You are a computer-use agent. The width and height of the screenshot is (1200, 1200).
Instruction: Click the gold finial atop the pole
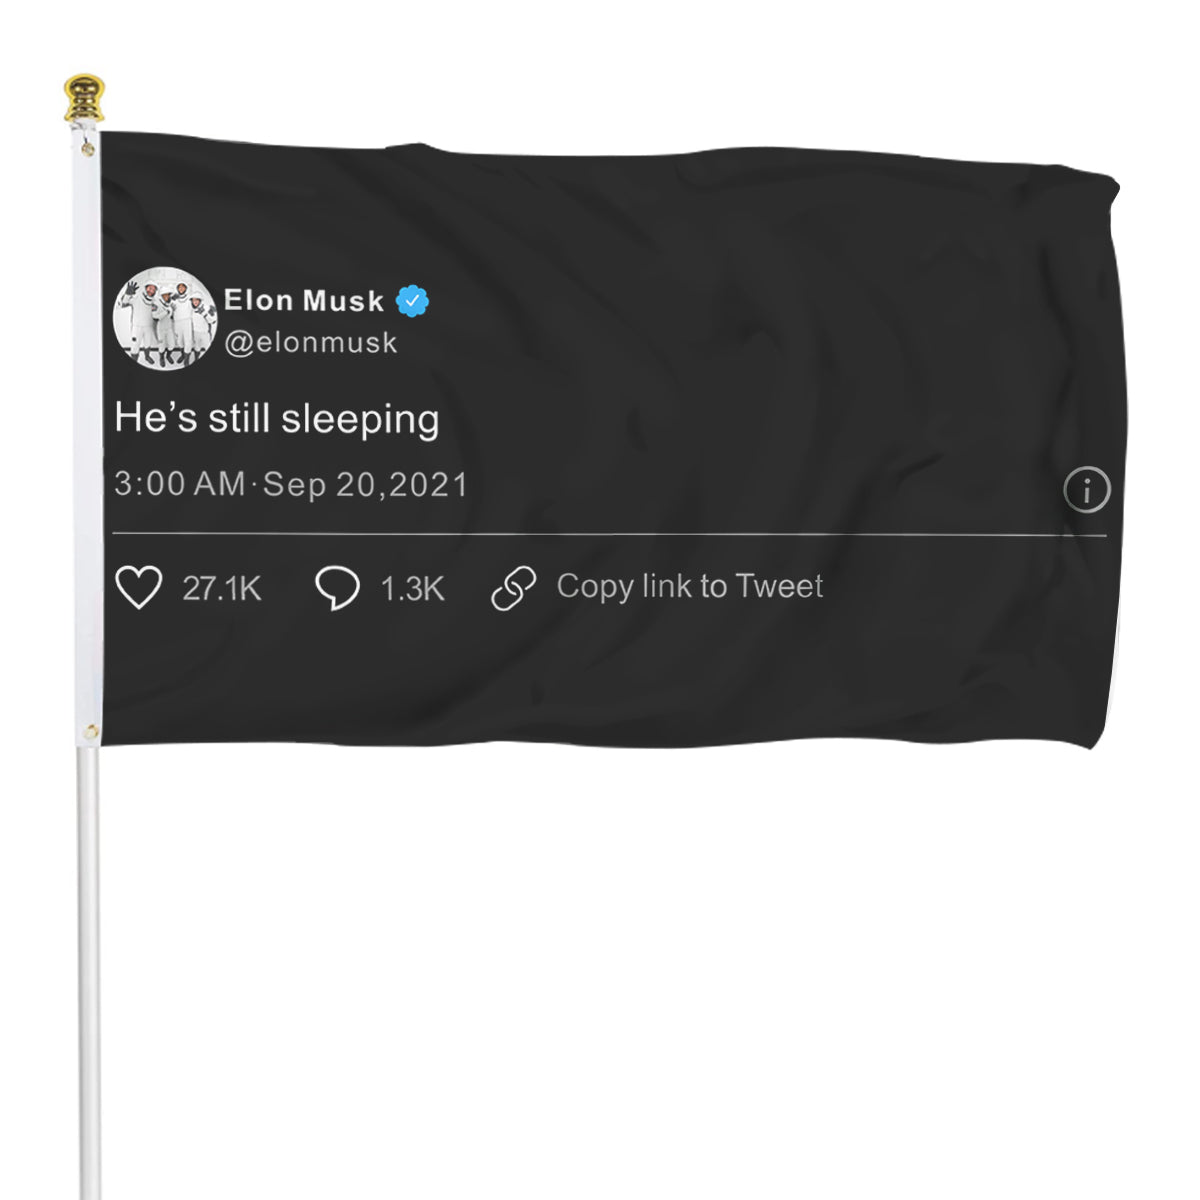[x=84, y=97]
